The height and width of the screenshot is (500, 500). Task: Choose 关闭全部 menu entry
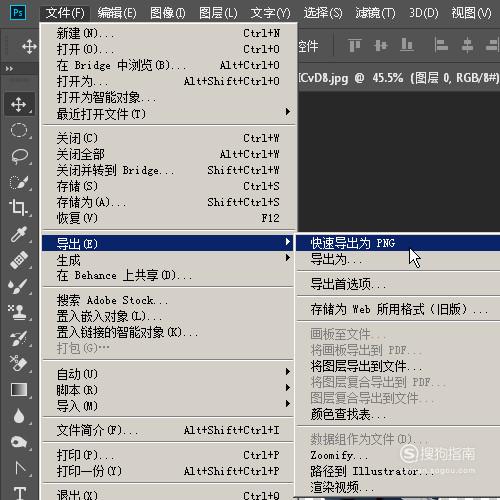point(169,154)
